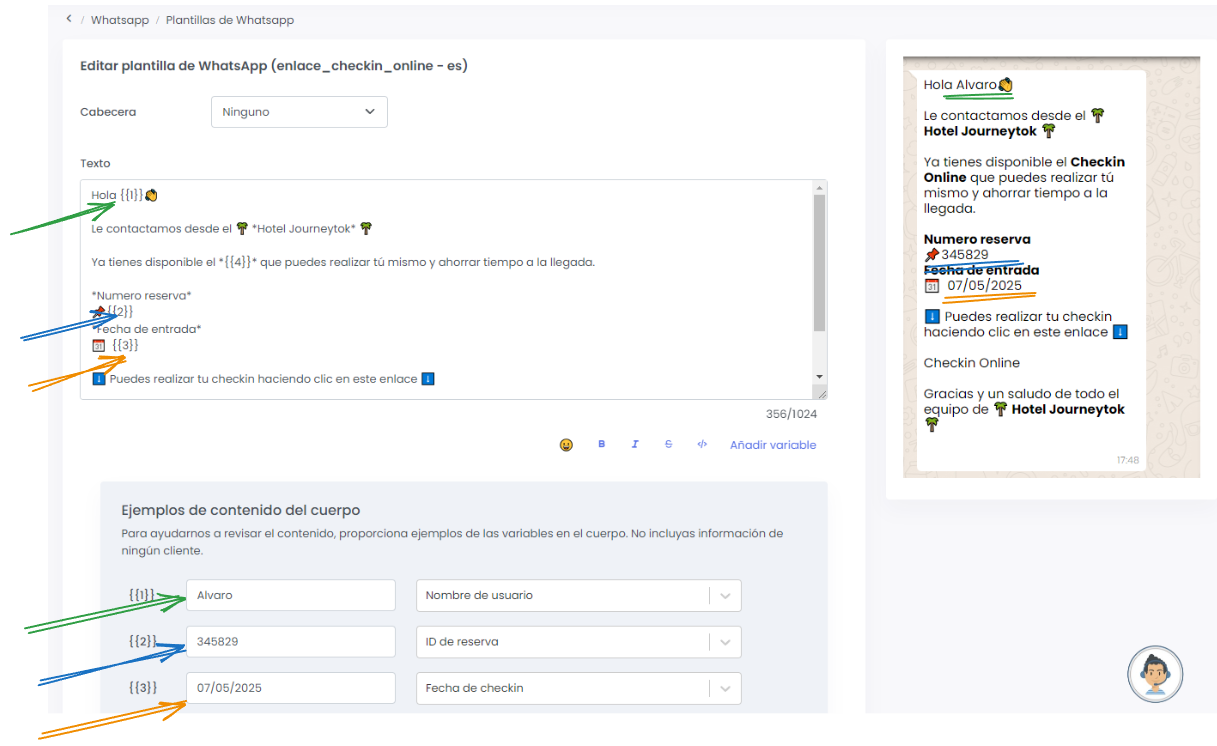Click the emoji picker icon
Screen dimensions: 1217x746
pyautogui.click(x=566, y=445)
